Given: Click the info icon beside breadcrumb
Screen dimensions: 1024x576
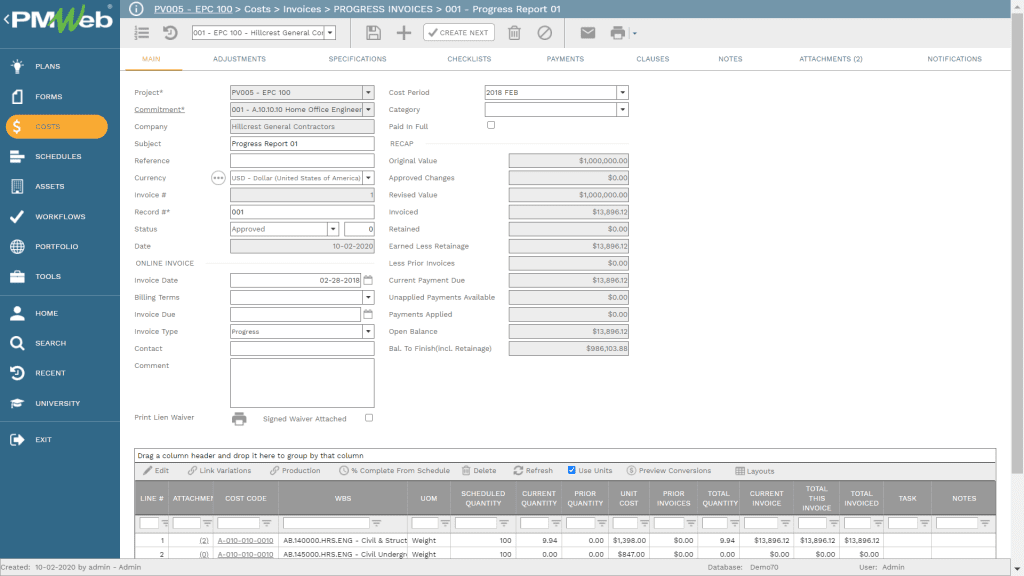Looking at the screenshot, I should 136,9.
